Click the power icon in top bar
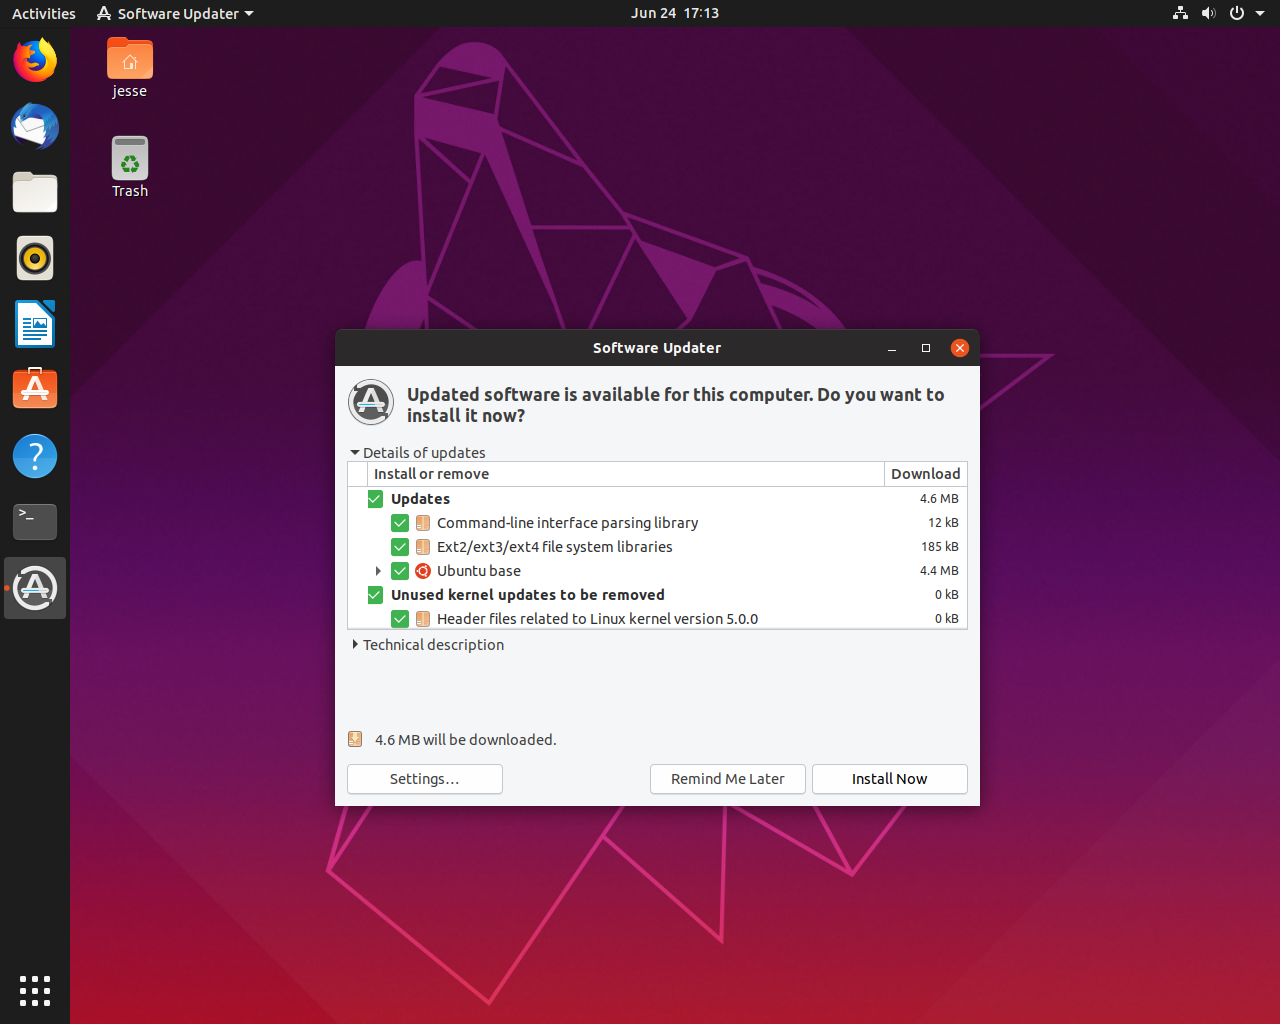 tap(1237, 14)
